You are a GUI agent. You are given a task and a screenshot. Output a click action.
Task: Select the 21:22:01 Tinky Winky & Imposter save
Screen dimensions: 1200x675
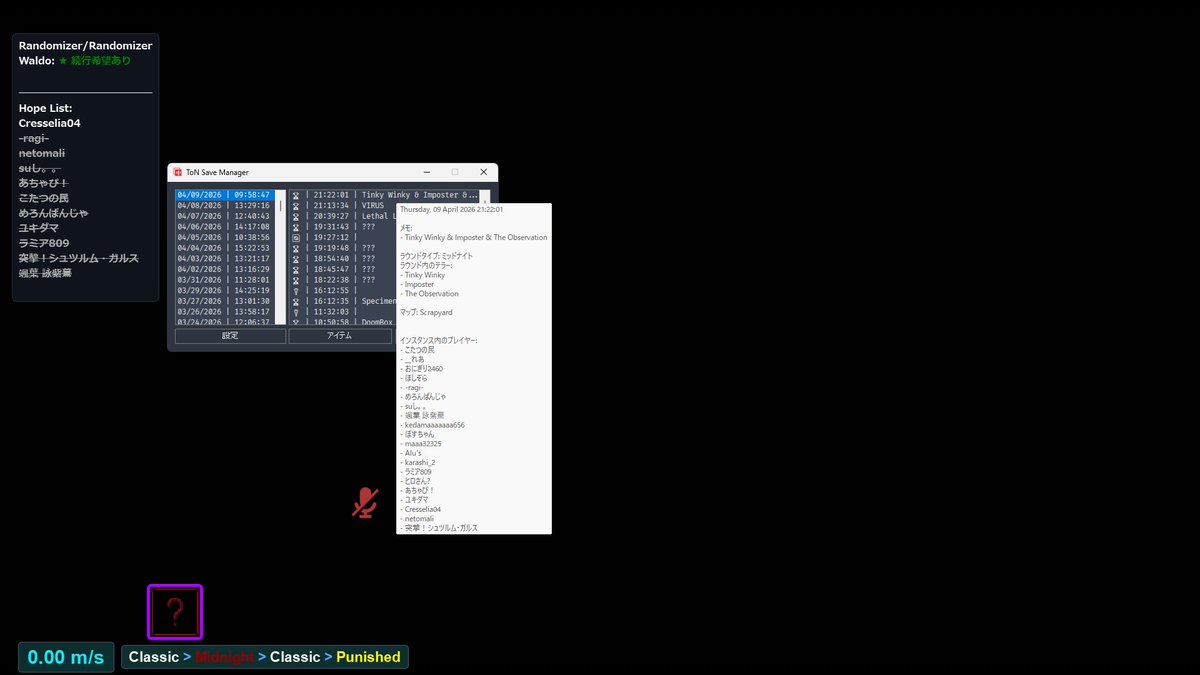tap(384, 195)
